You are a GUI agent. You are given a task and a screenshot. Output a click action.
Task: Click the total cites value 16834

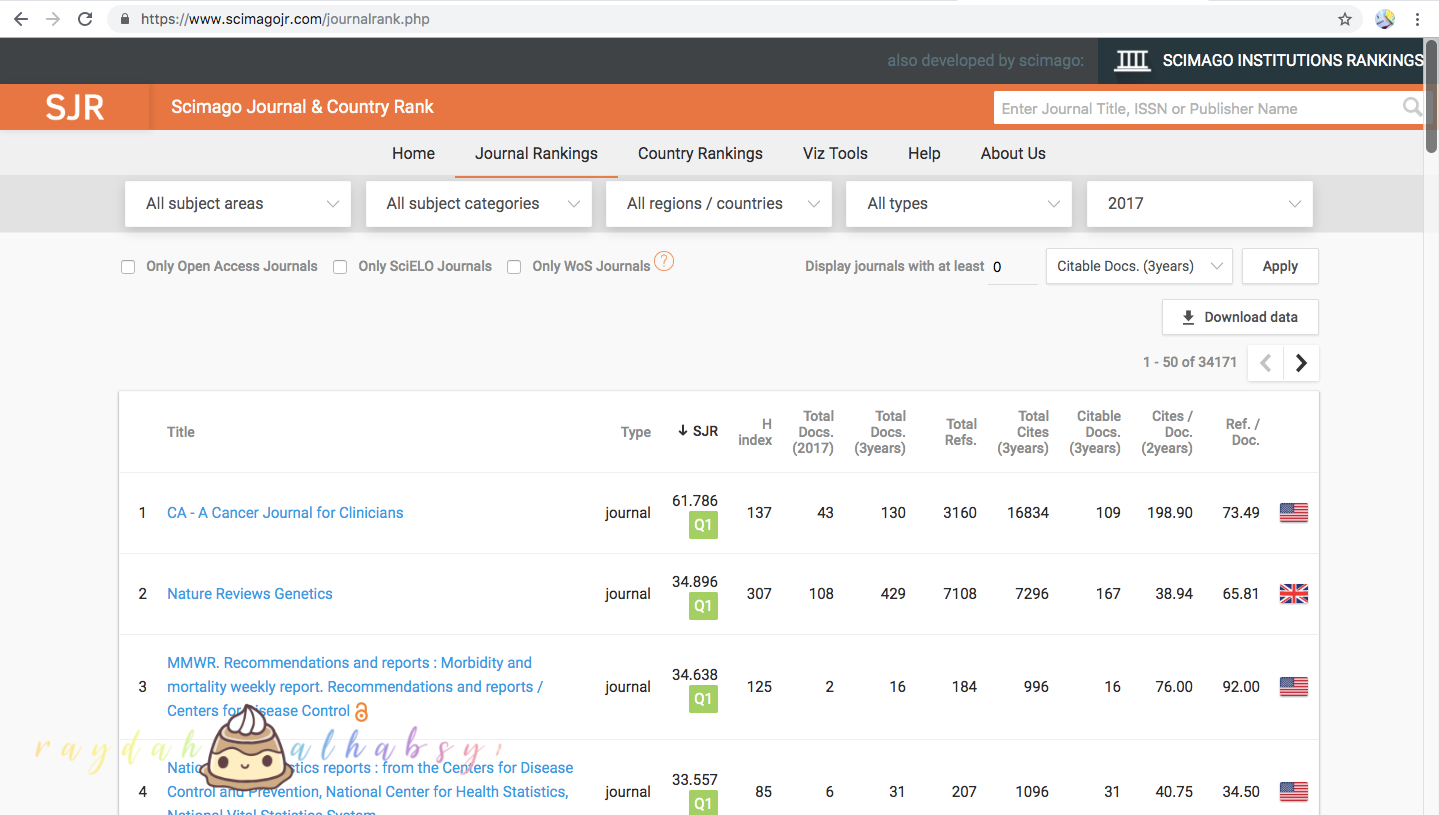pos(1028,513)
